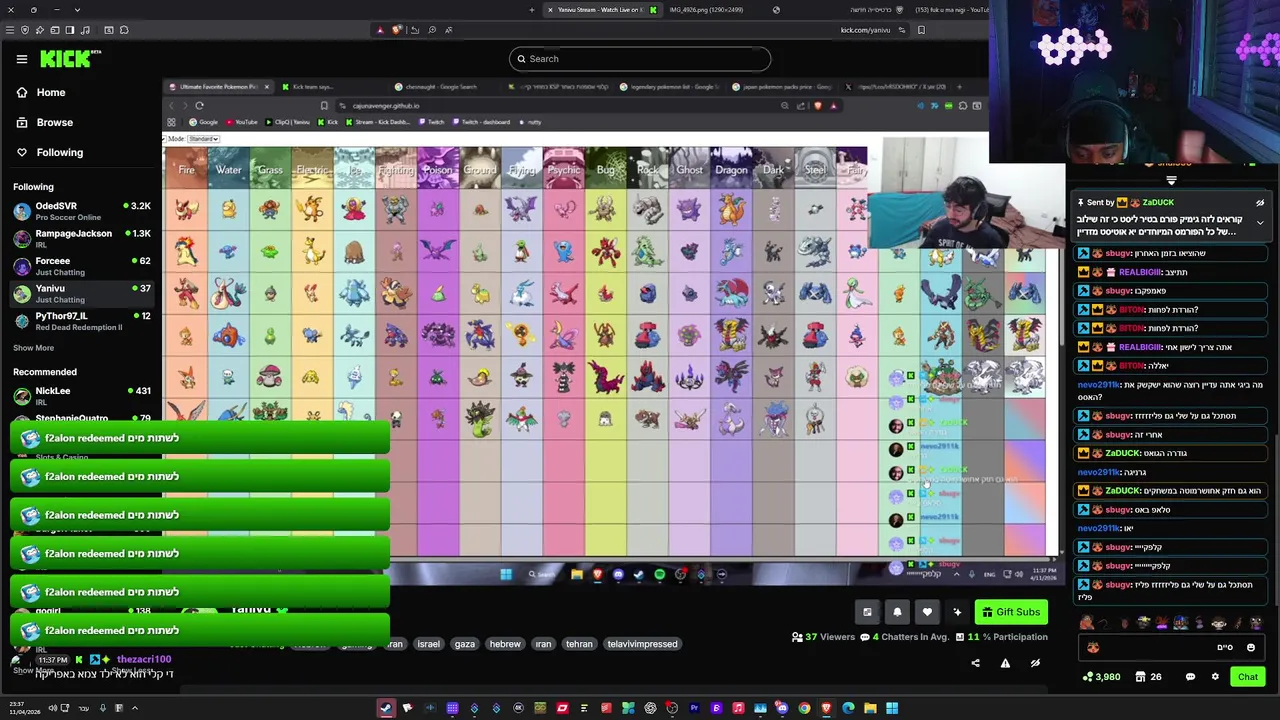Click the Gift Subs button
Image resolution: width=1280 pixels, height=720 pixels.
[x=1011, y=612]
